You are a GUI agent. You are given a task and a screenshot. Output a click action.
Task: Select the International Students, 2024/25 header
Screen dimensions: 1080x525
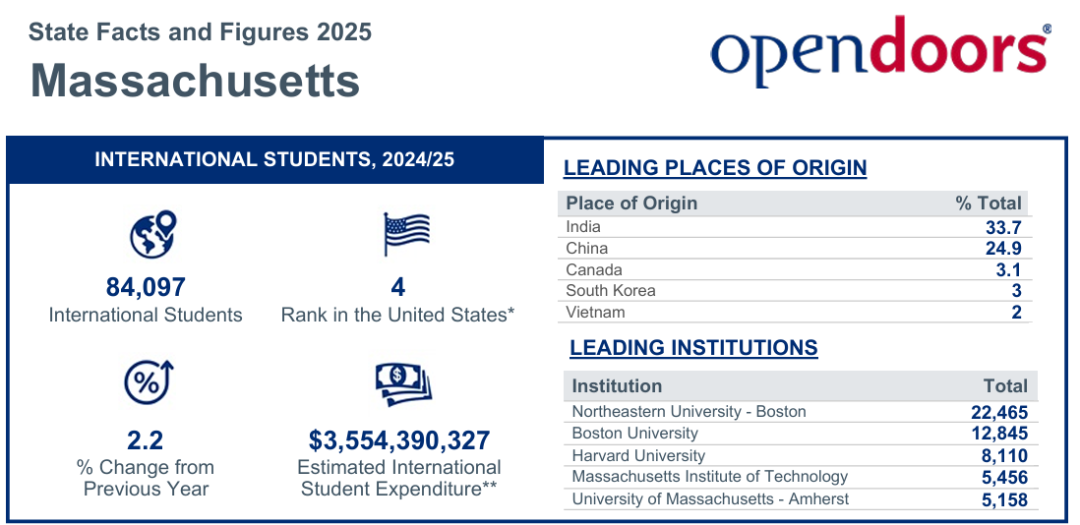click(275, 160)
